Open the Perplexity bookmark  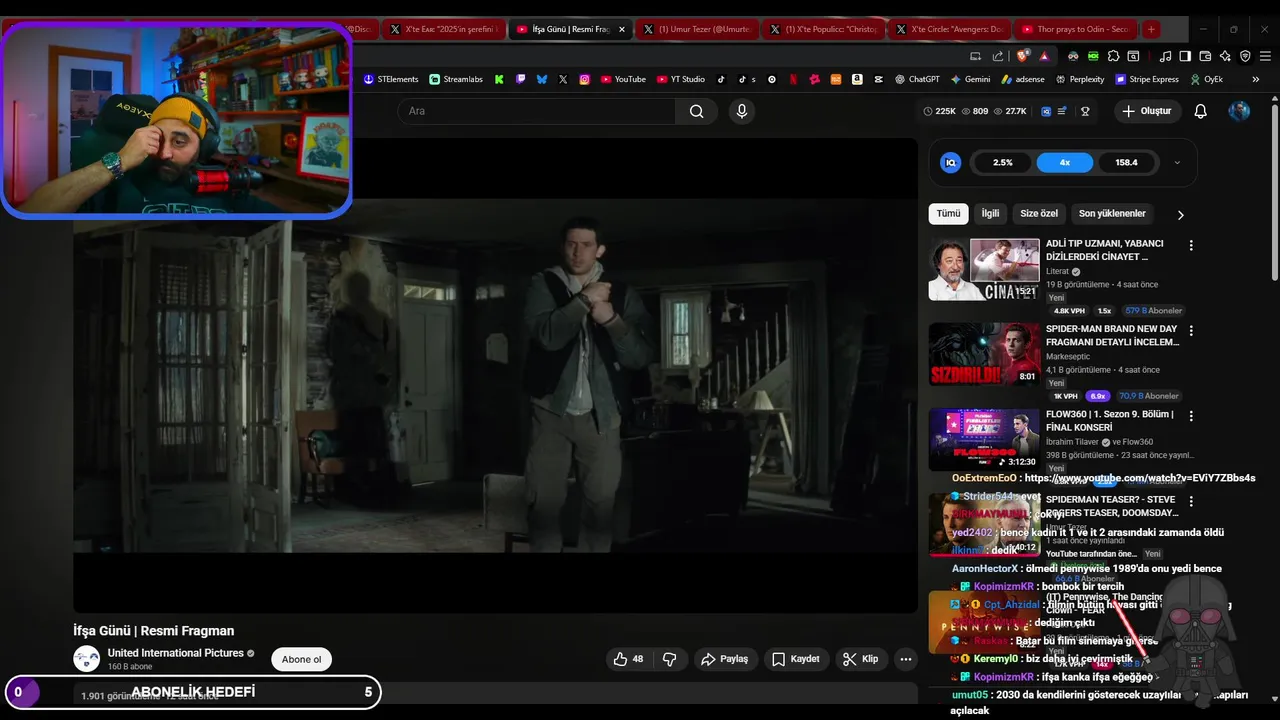1080,79
